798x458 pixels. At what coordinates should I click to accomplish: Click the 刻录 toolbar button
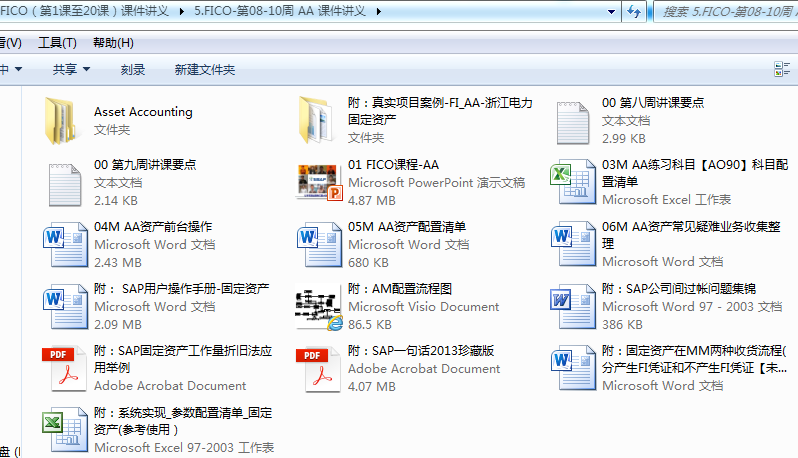click(132, 70)
